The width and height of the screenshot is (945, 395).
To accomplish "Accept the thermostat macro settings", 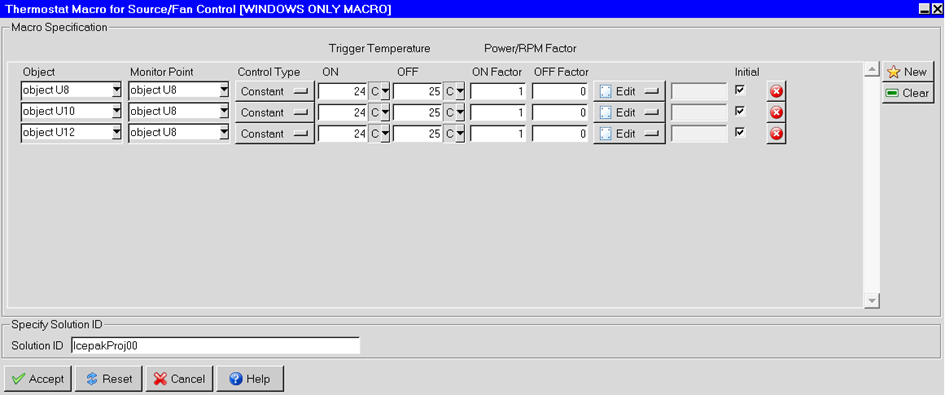I will point(38,379).
